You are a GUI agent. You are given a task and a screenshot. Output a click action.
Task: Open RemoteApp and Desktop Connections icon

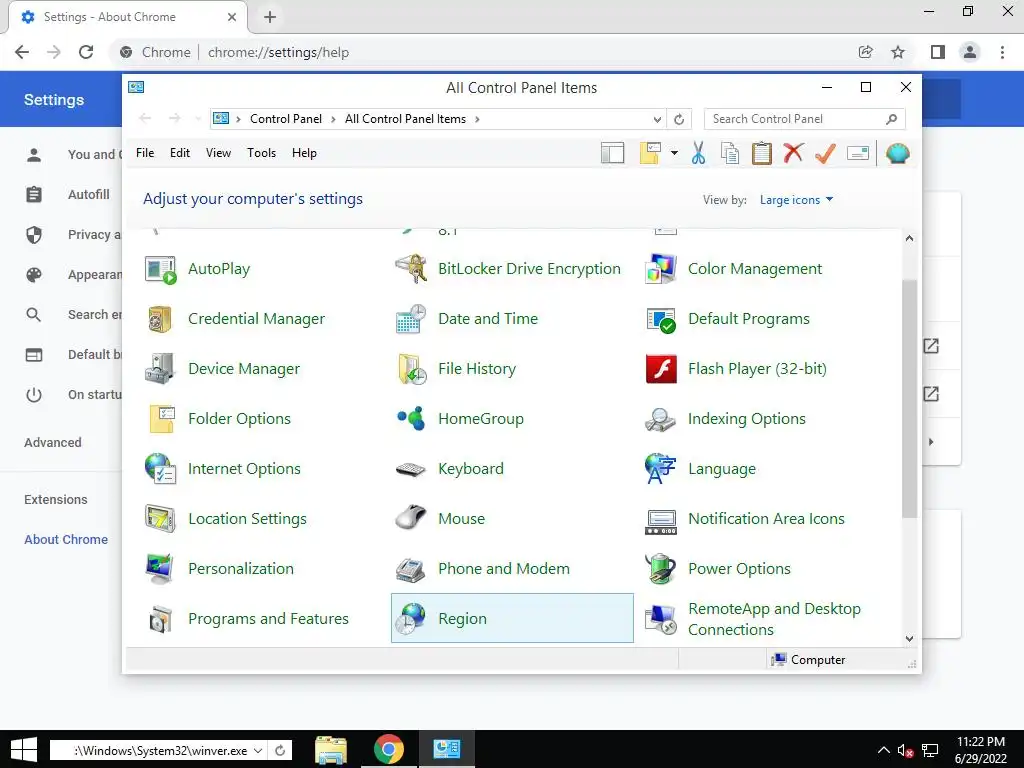[x=660, y=619]
